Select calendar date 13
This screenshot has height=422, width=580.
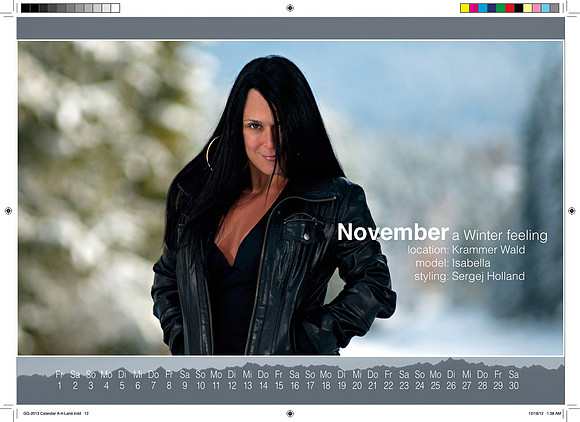(x=247, y=386)
